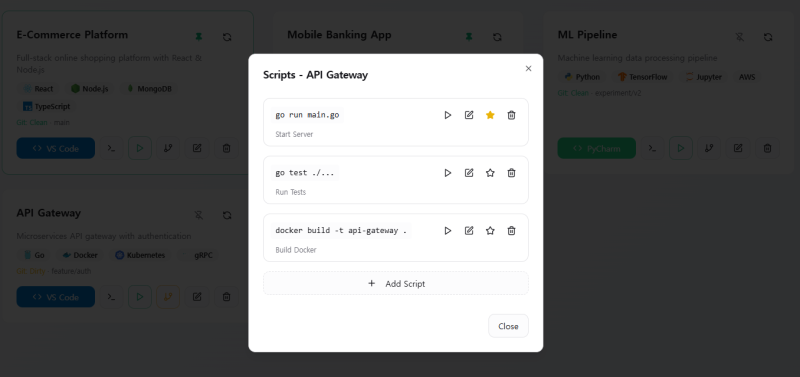Run the 'go run main.go' script
This screenshot has height=377, width=800.
click(x=447, y=115)
